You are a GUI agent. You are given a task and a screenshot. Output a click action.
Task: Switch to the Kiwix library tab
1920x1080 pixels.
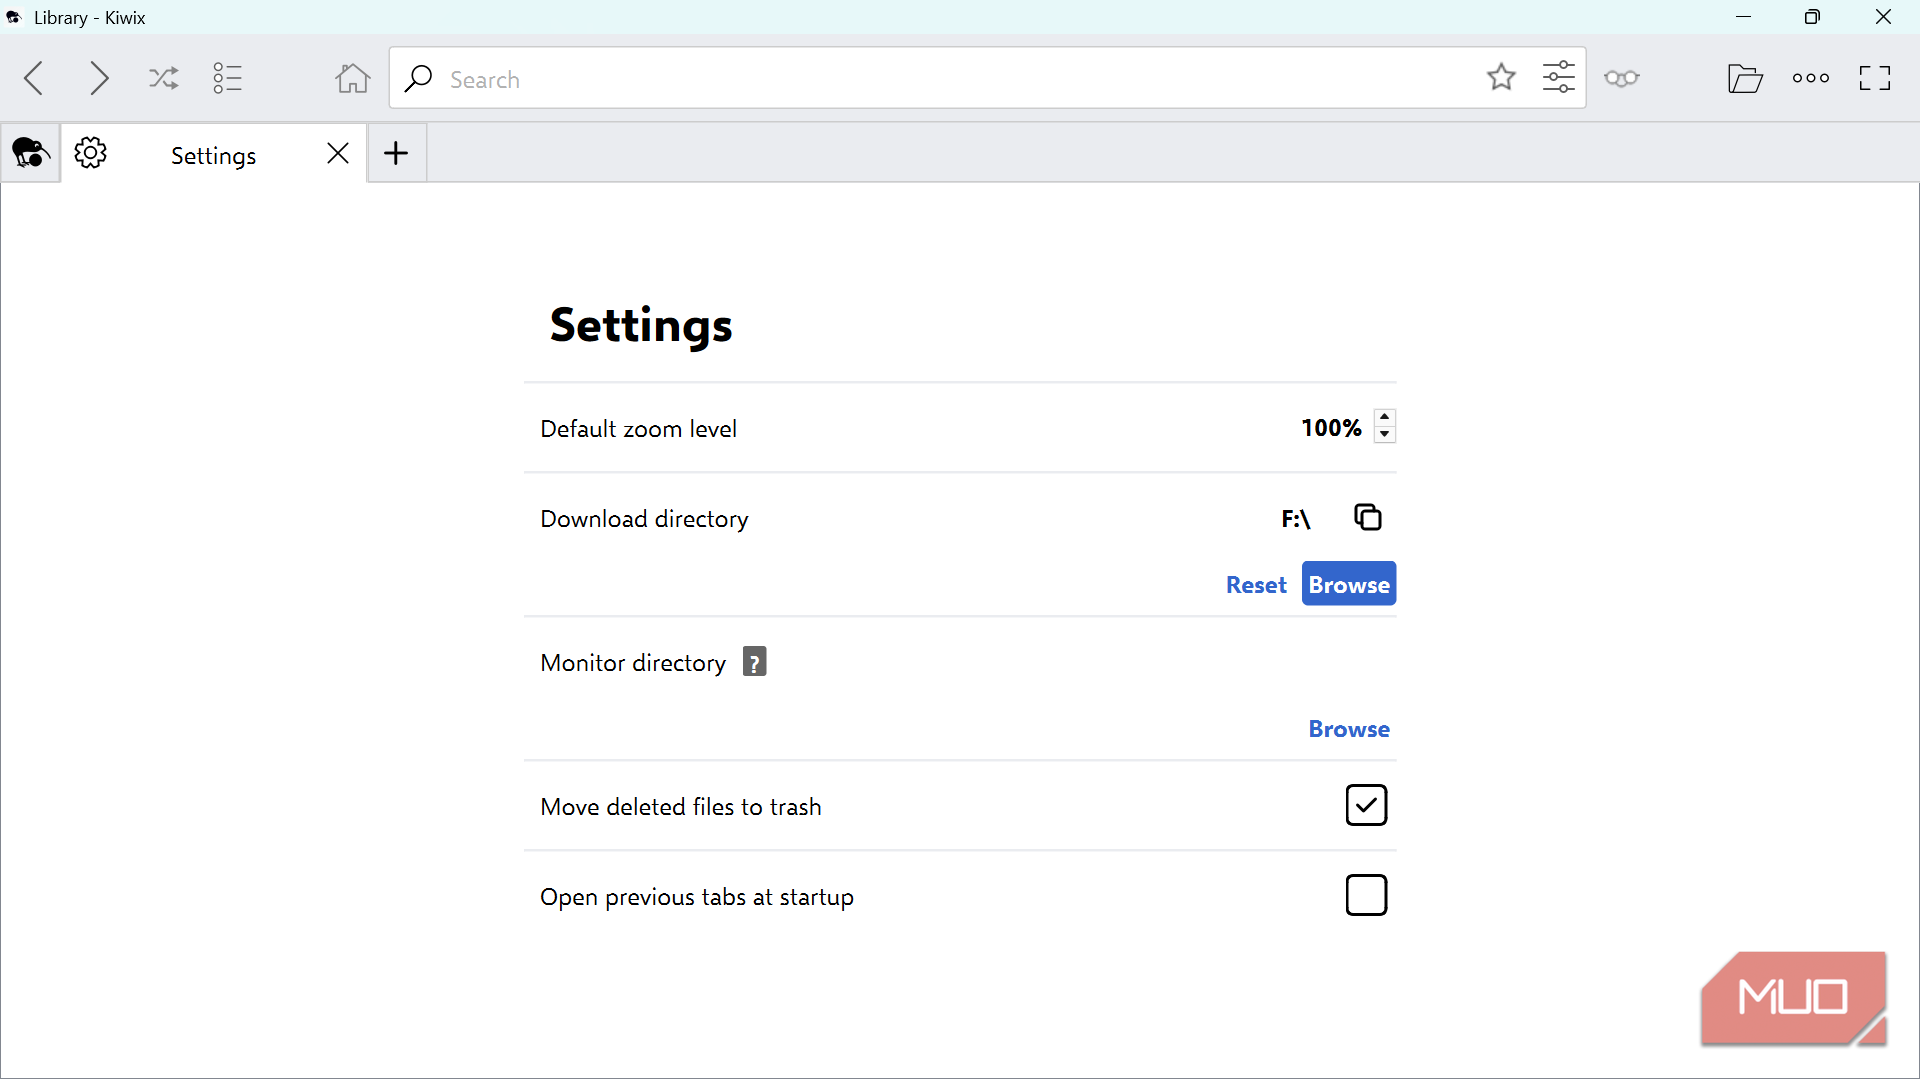31,153
